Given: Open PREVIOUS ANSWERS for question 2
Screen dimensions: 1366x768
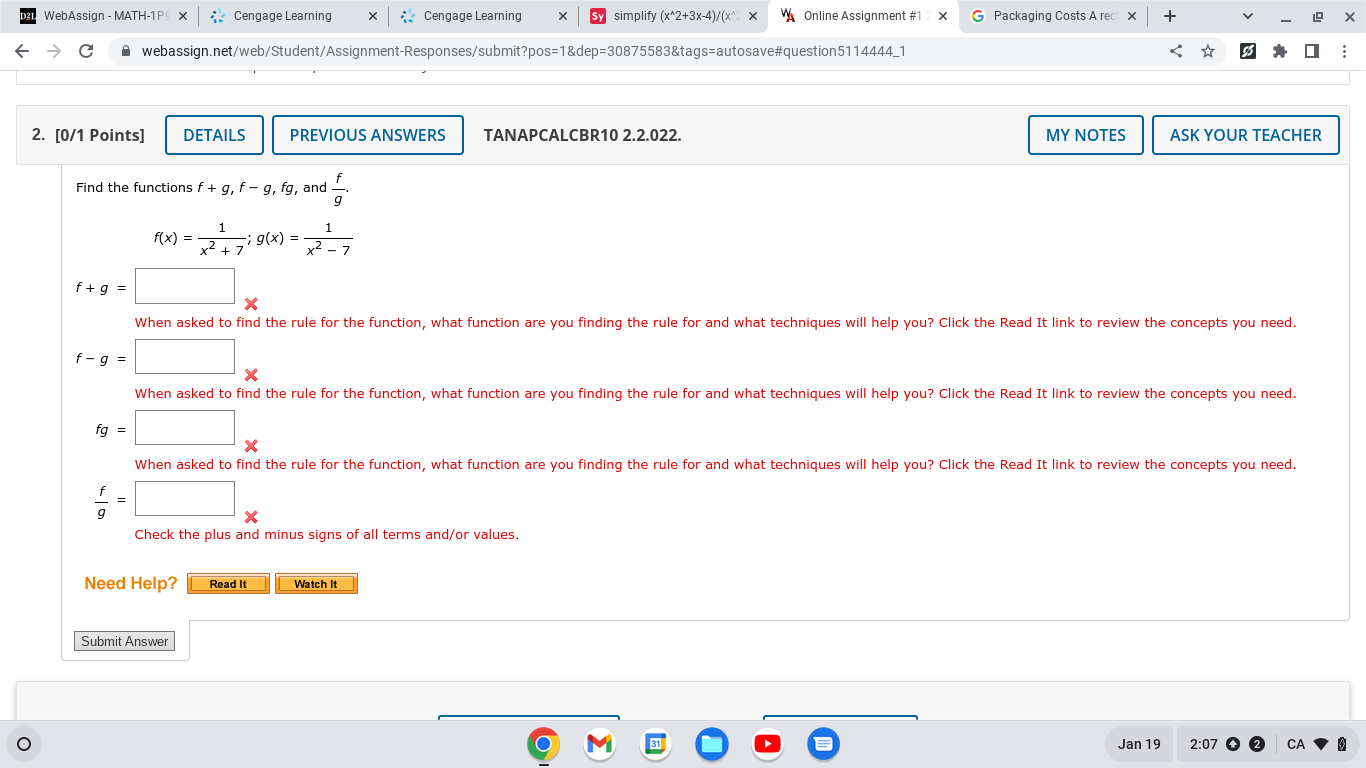Looking at the screenshot, I should coord(368,135).
